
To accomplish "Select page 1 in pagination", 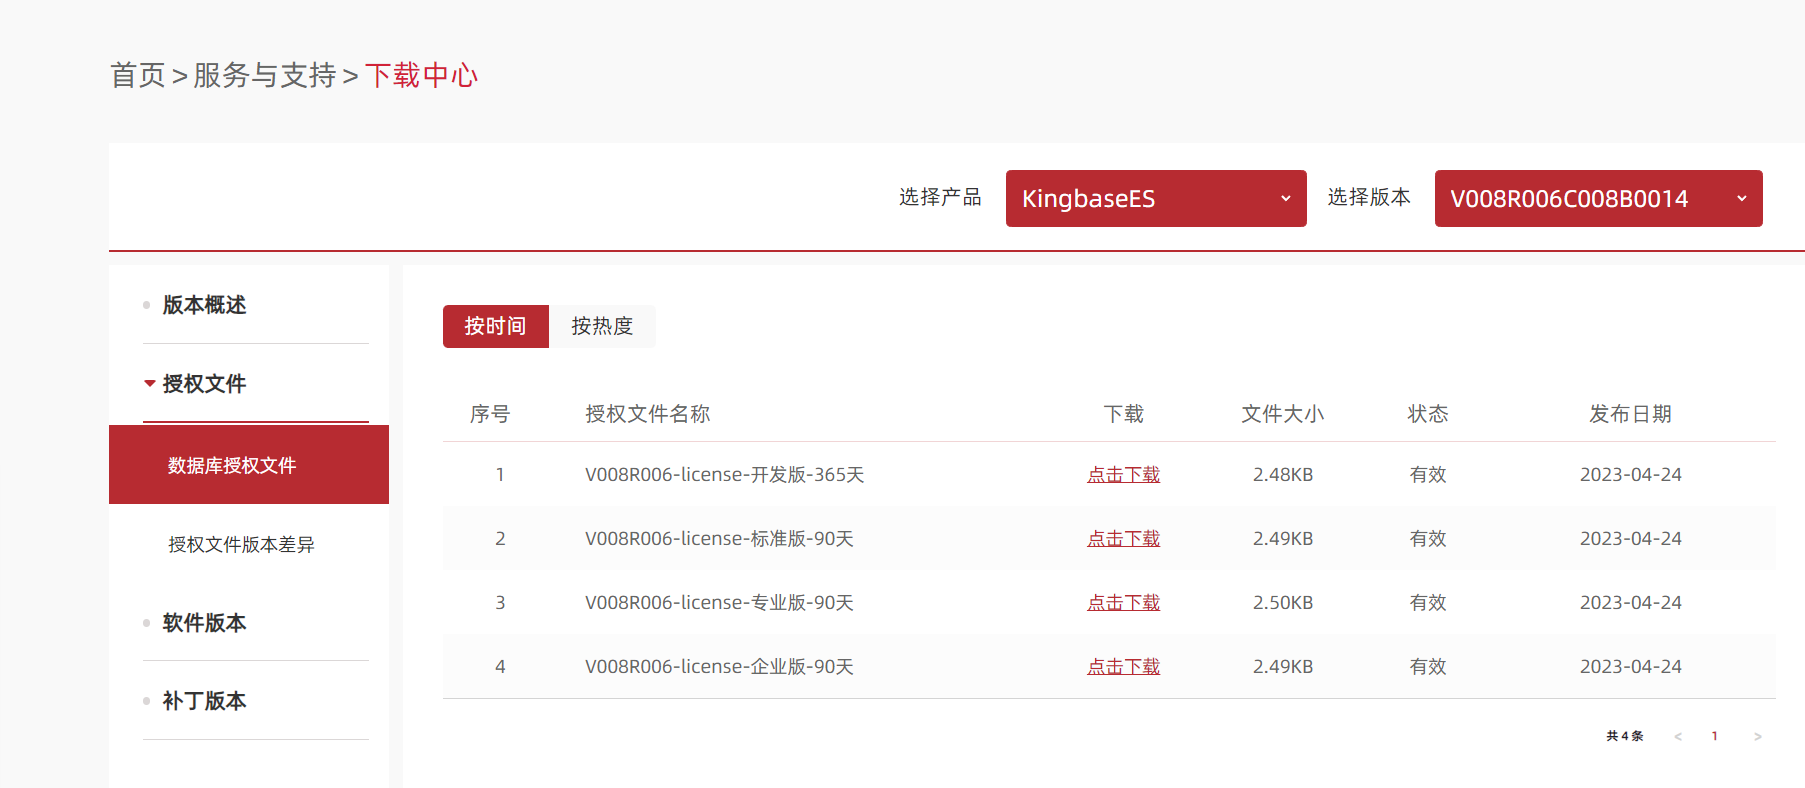I will 1714,736.
